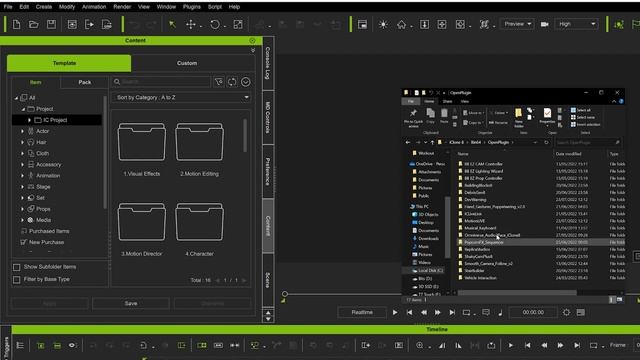Switch to the Custom tab

[x=187, y=63]
